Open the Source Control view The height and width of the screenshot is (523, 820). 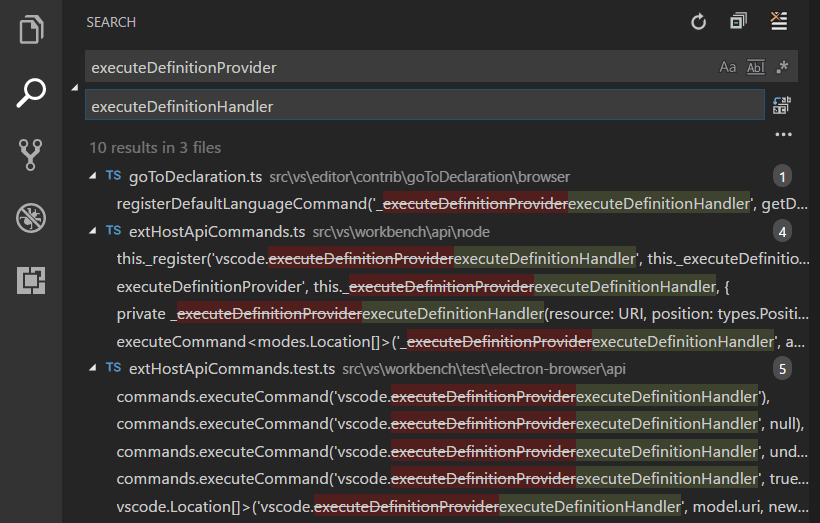tap(31, 155)
